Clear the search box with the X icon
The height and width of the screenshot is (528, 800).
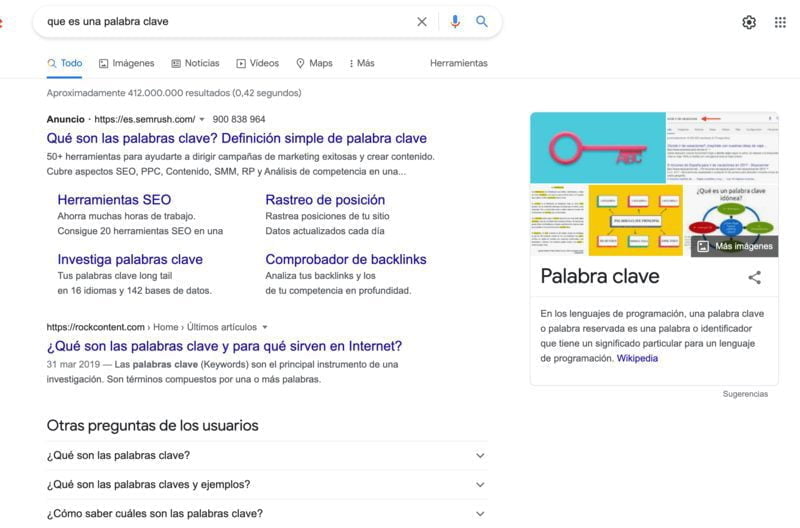click(421, 22)
